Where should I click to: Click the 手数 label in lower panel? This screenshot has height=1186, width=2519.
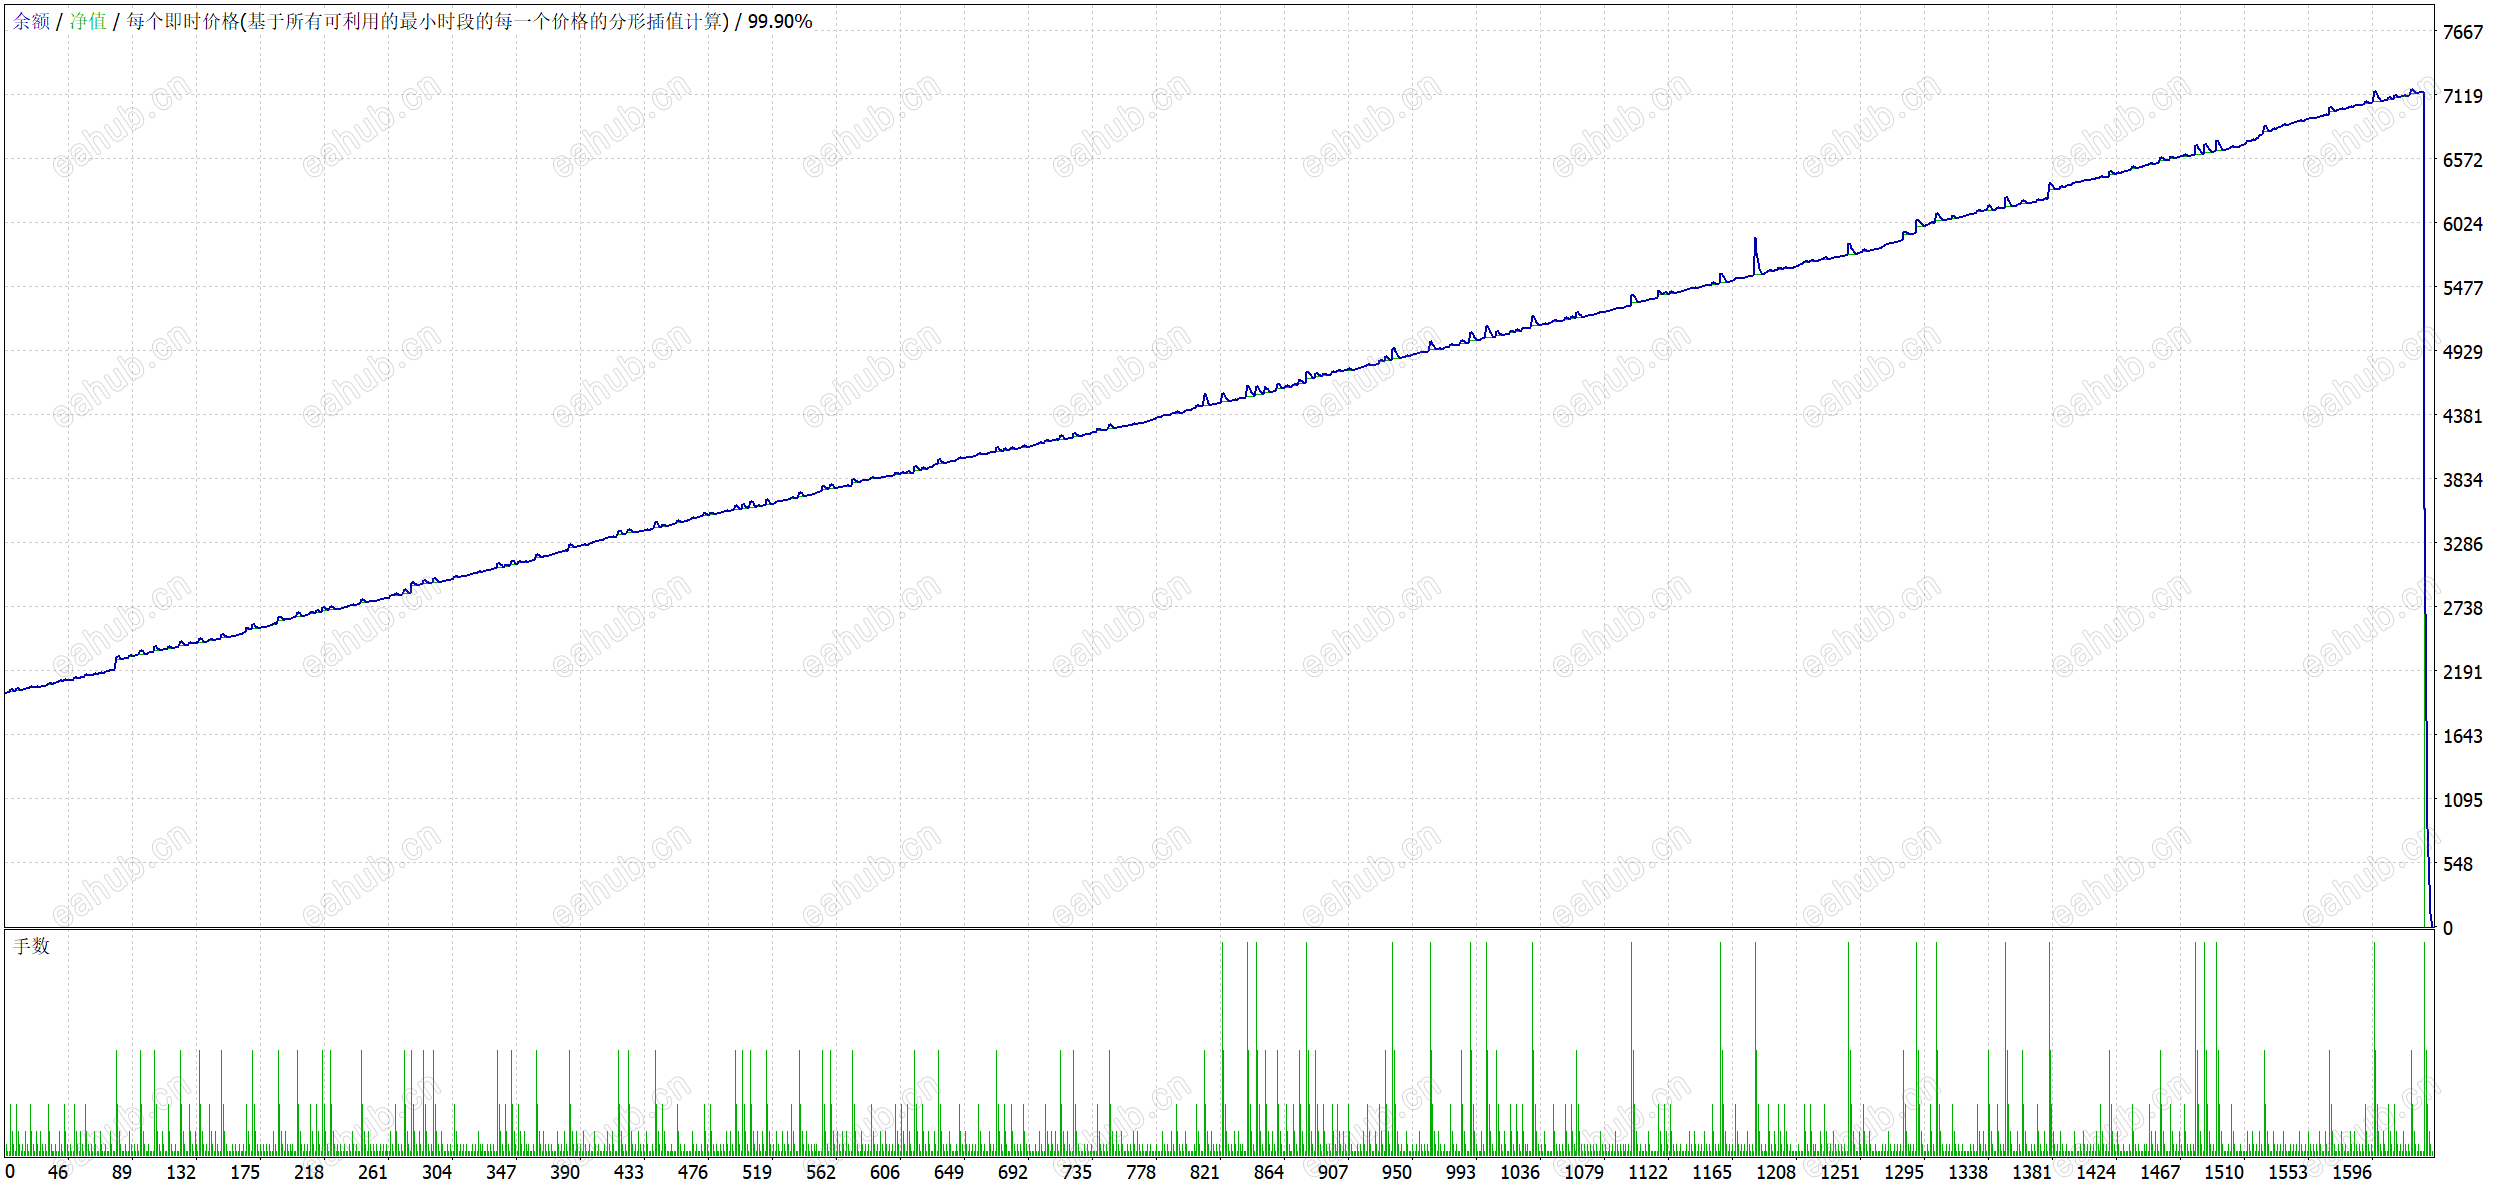[x=31, y=946]
